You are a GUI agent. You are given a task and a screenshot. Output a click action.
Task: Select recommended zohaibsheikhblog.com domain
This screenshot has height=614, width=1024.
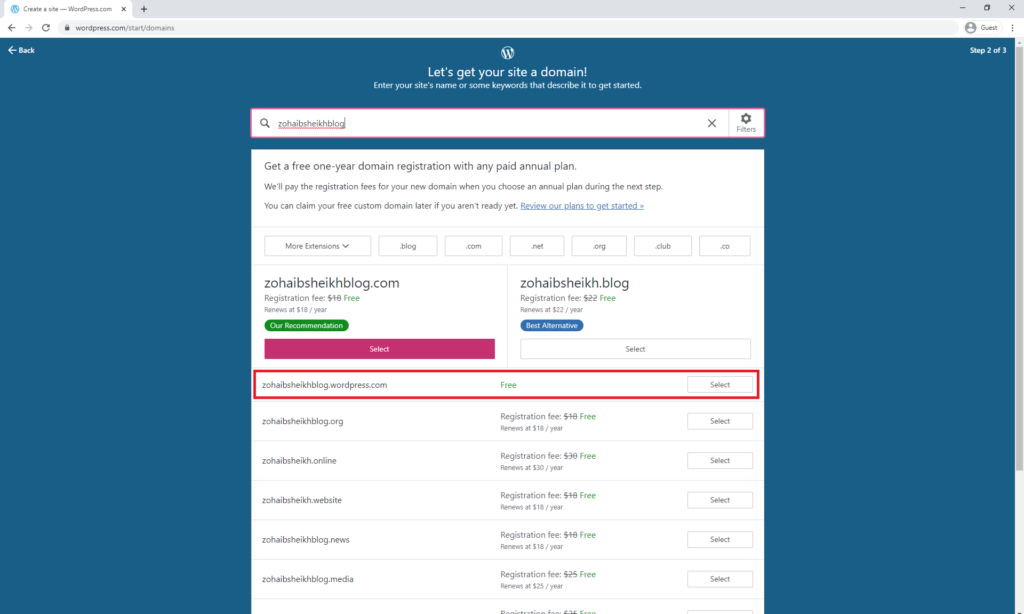379,349
